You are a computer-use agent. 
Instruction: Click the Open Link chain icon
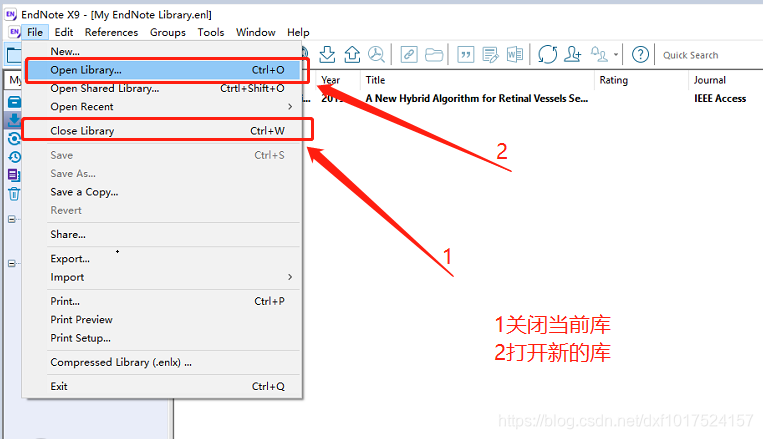click(x=409, y=55)
